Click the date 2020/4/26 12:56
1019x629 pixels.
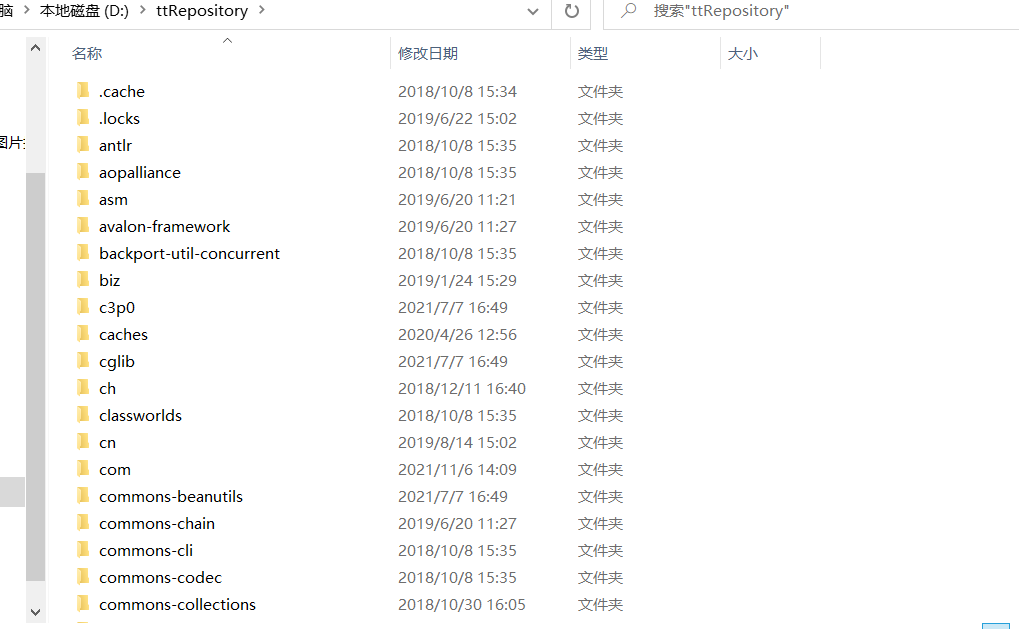pyautogui.click(x=457, y=334)
